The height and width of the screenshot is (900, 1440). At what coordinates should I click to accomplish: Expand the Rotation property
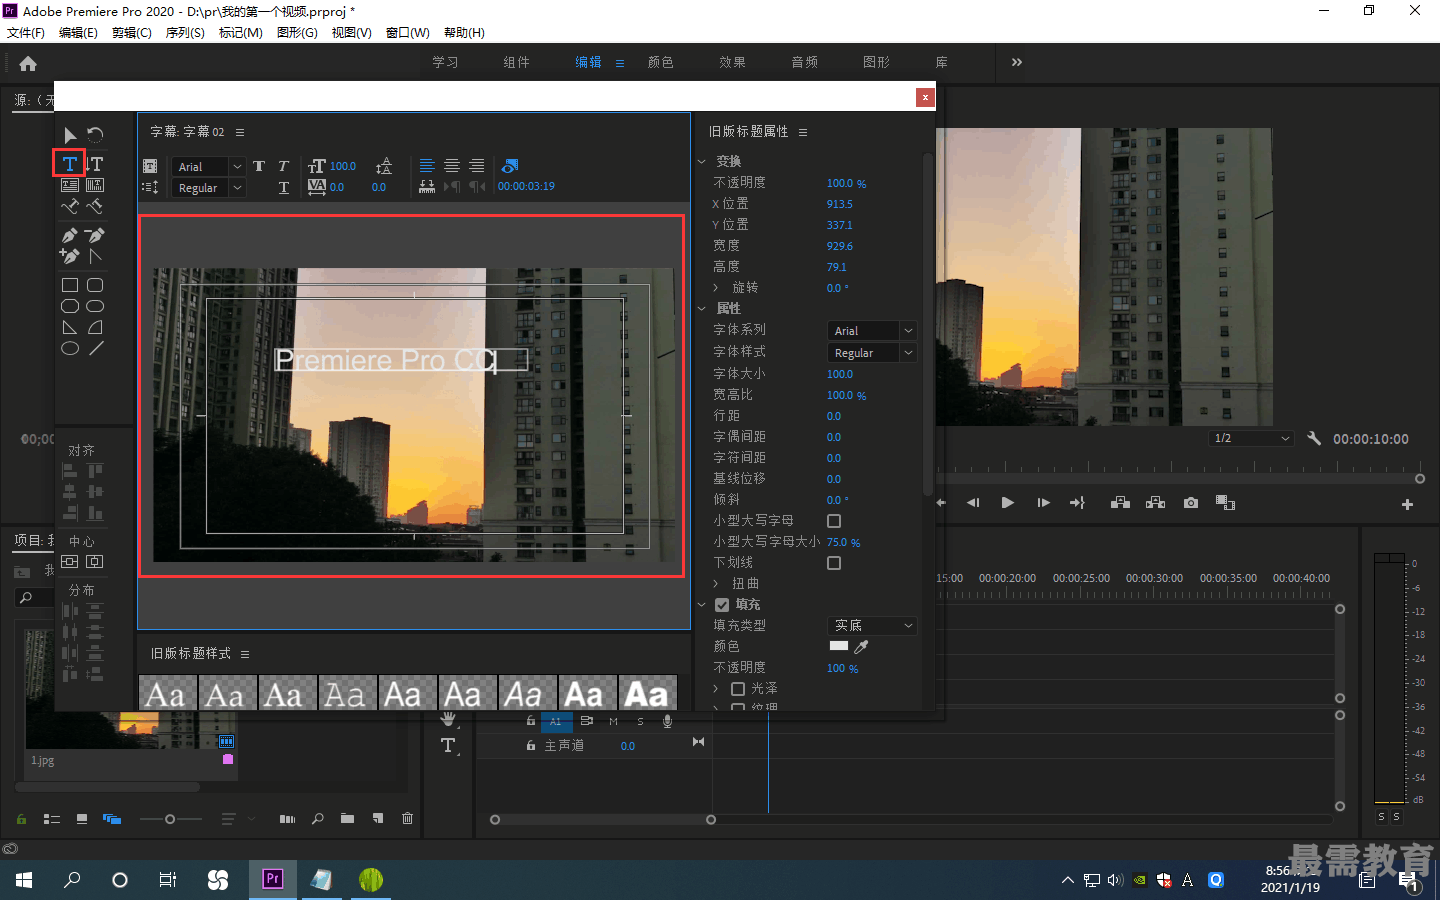coord(715,288)
